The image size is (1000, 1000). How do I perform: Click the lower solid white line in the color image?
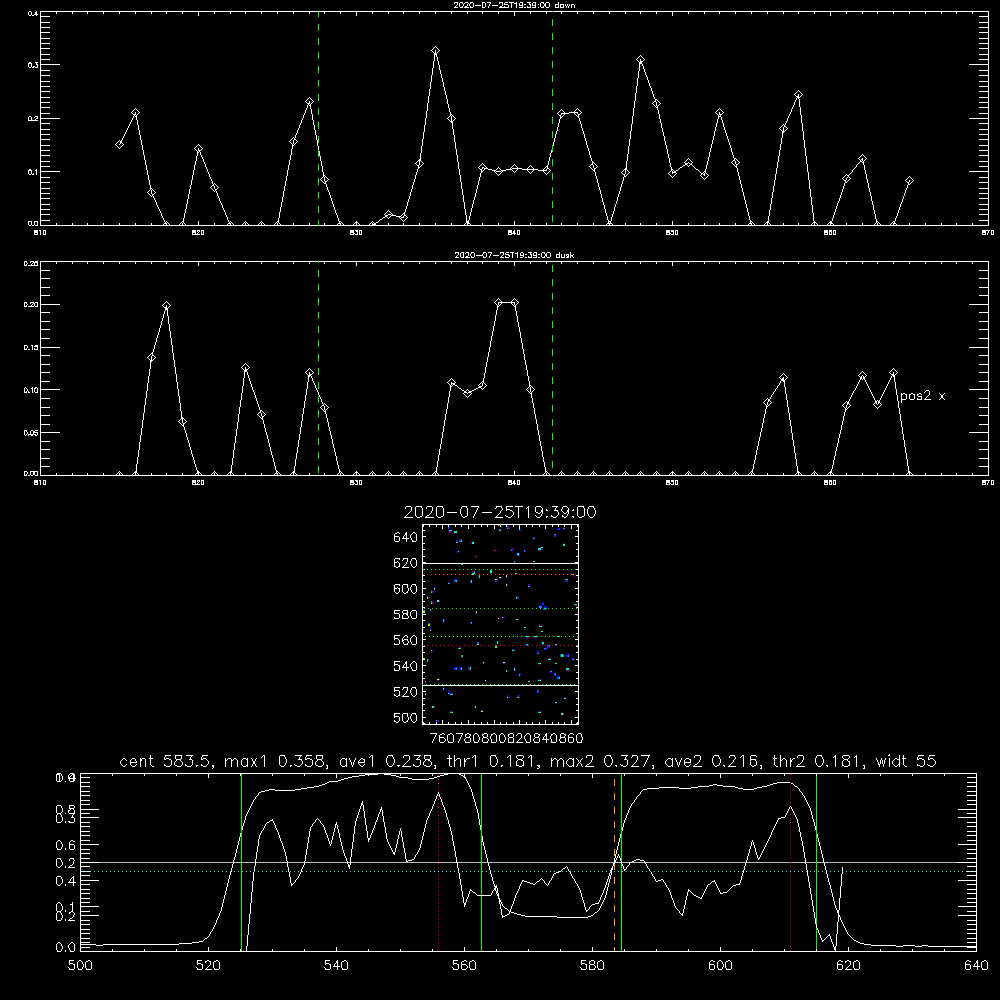click(x=500, y=686)
